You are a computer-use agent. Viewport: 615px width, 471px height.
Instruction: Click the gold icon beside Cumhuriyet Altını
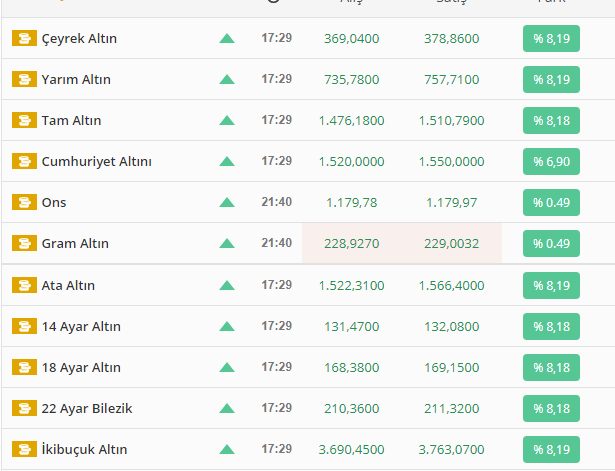[x=24, y=162]
